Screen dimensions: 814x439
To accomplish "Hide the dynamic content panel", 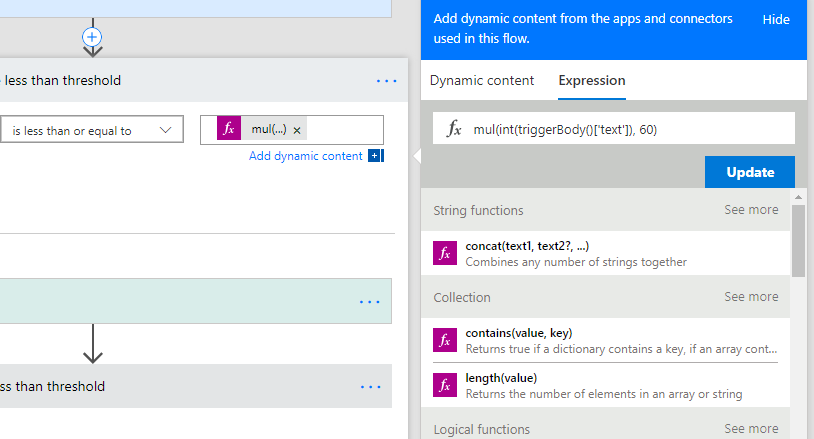I will pyautogui.click(x=776, y=20).
